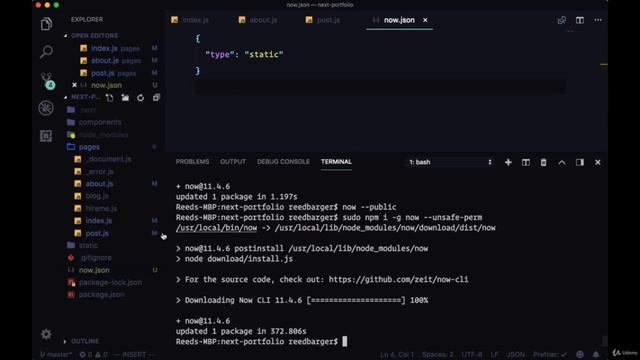
Task: Click the master branch indicator
Action: [x=56, y=355]
